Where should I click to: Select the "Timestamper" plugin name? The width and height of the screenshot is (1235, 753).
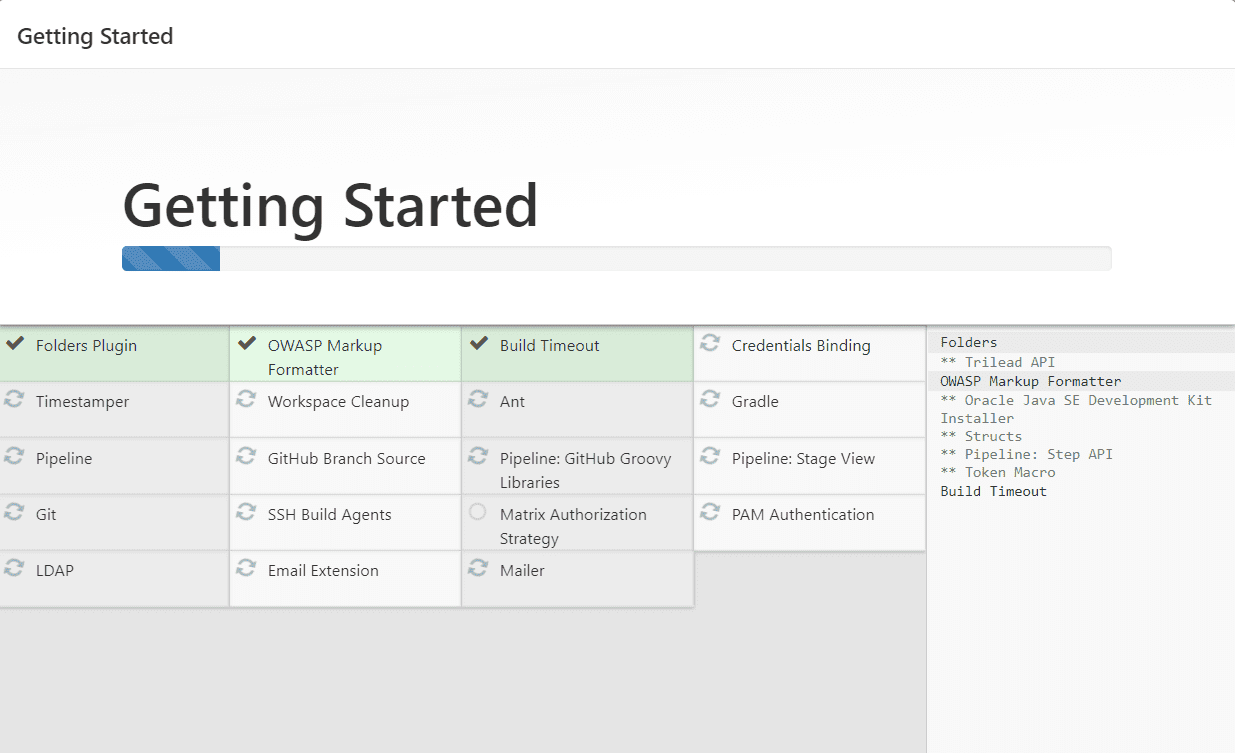pyautogui.click(x=82, y=402)
